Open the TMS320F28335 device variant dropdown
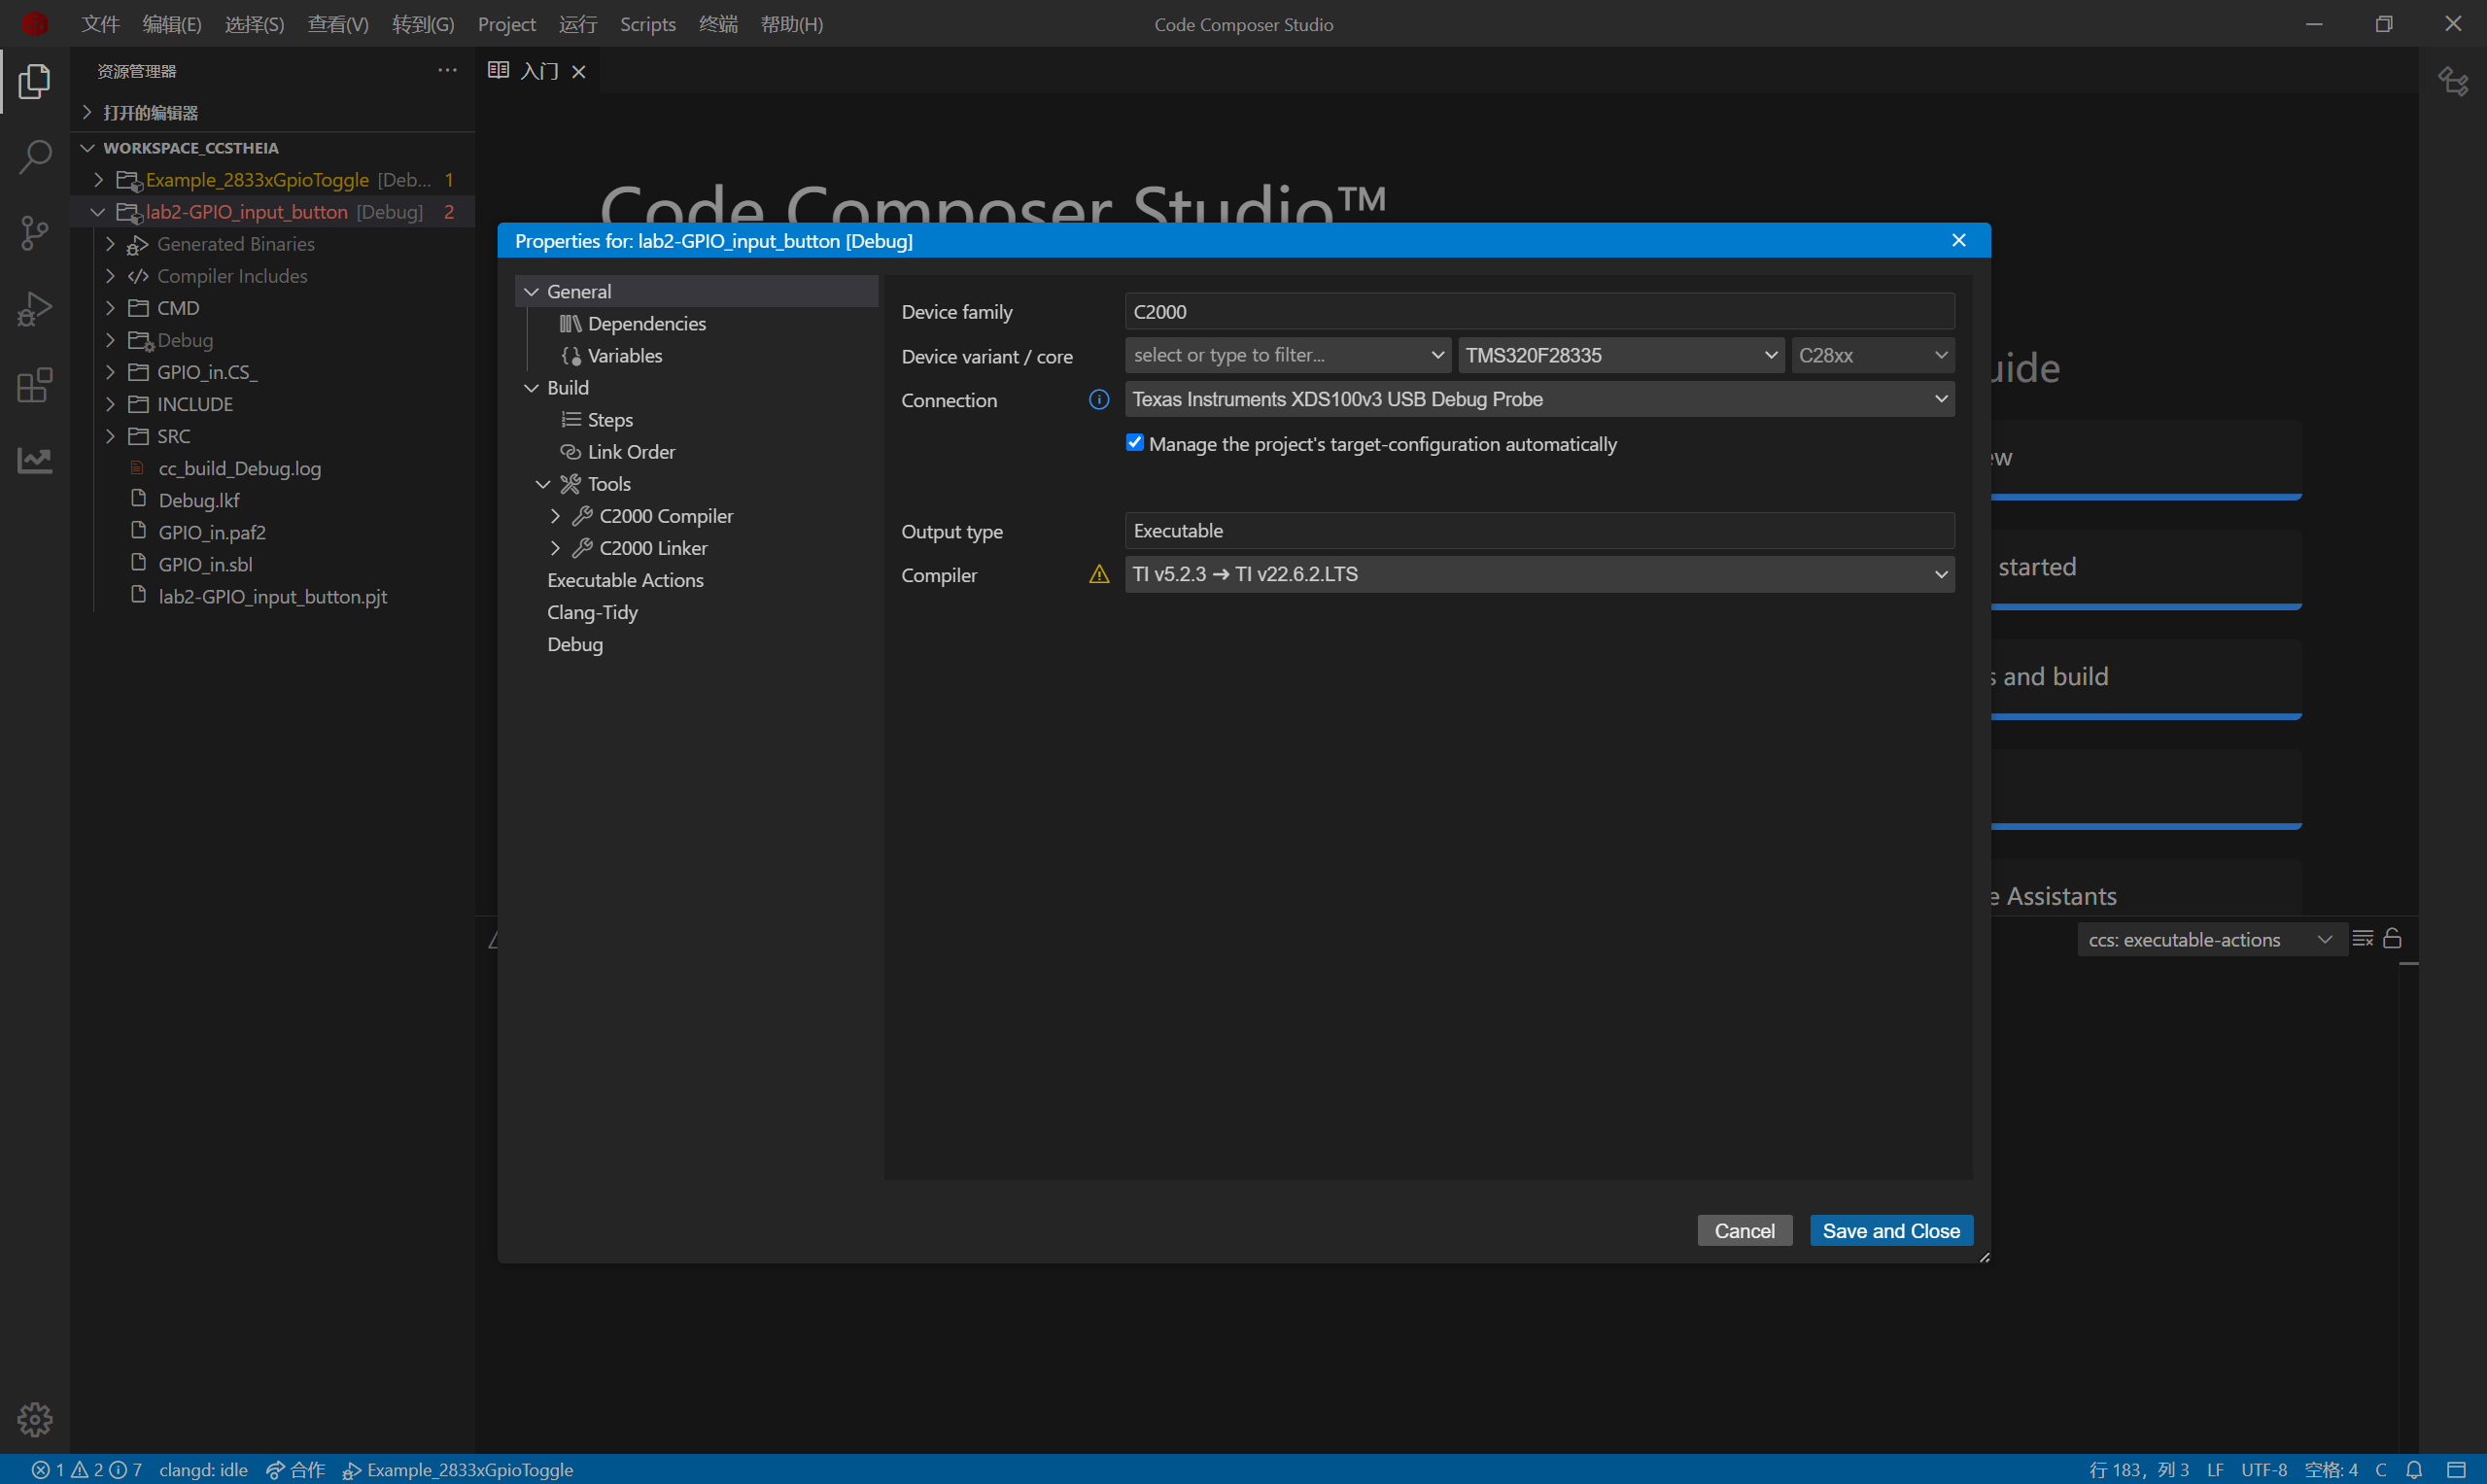This screenshot has height=1484, width=2487. [1620, 356]
